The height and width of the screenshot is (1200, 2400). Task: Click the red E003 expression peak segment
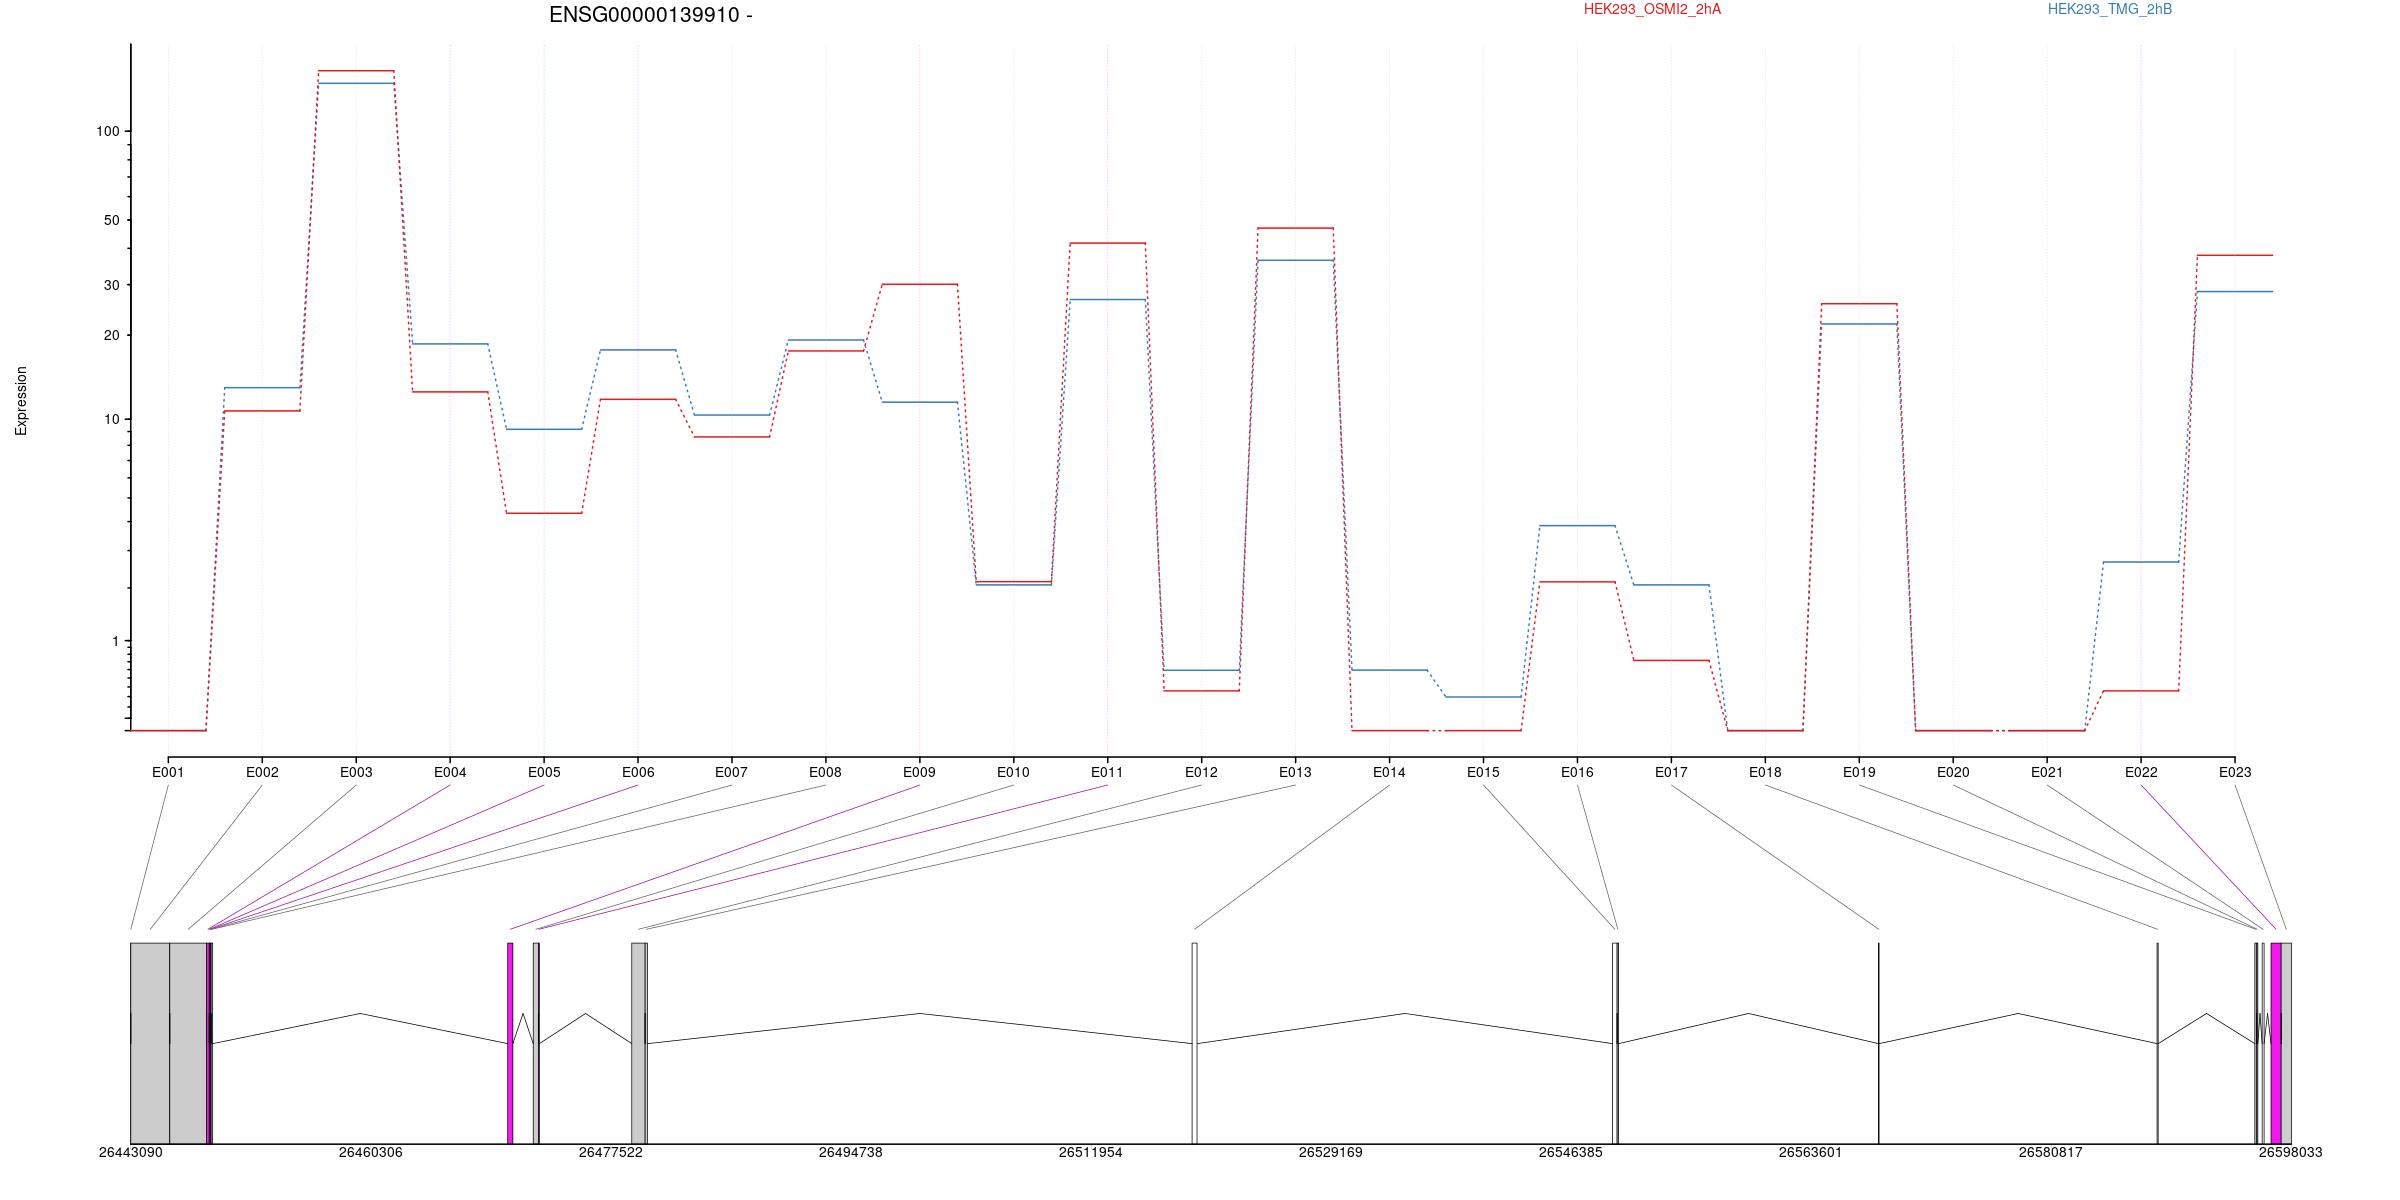tap(356, 71)
